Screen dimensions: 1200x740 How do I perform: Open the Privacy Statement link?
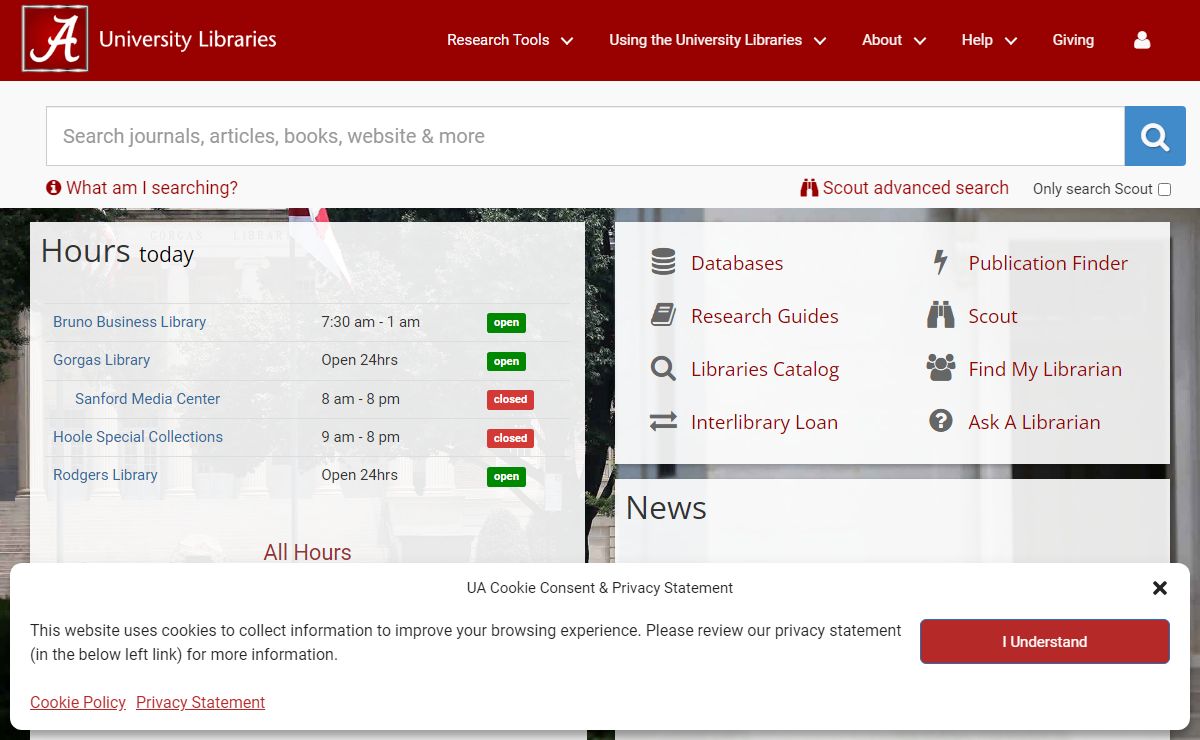[x=200, y=702]
